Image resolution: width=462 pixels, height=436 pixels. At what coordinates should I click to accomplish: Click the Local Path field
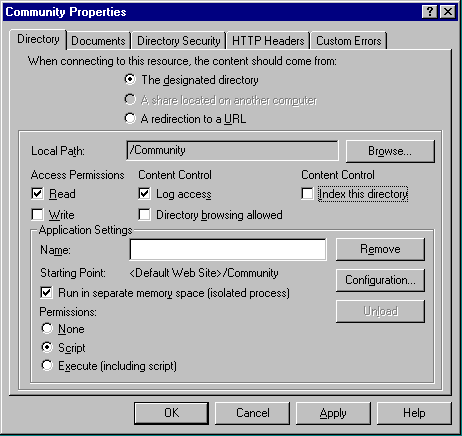pos(232,150)
